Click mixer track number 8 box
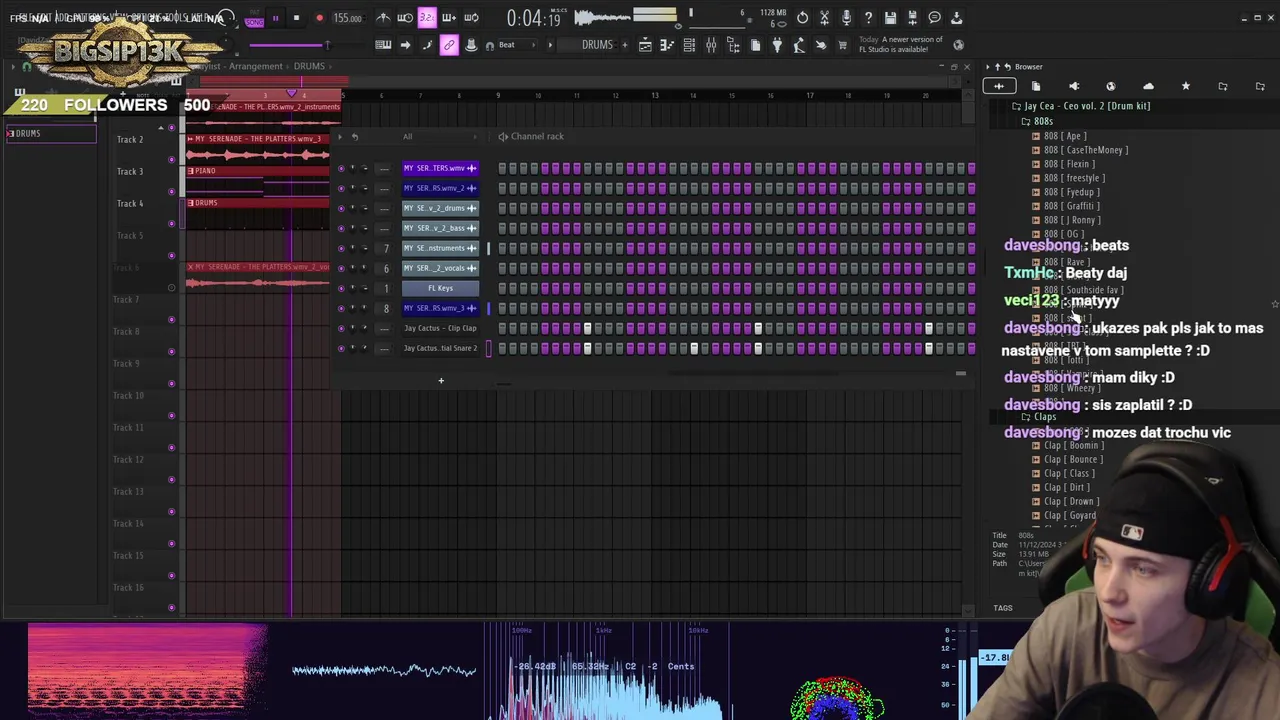The width and height of the screenshot is (1280, 720). (x=386, y=308)
